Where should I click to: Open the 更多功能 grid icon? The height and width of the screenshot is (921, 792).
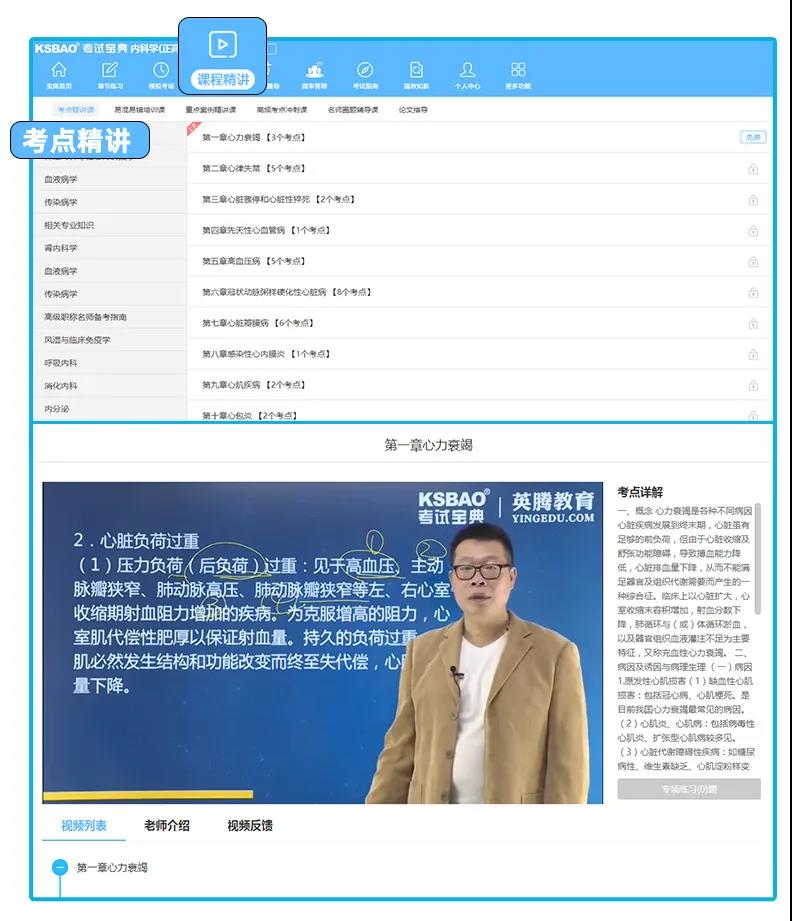coord(518,70)
